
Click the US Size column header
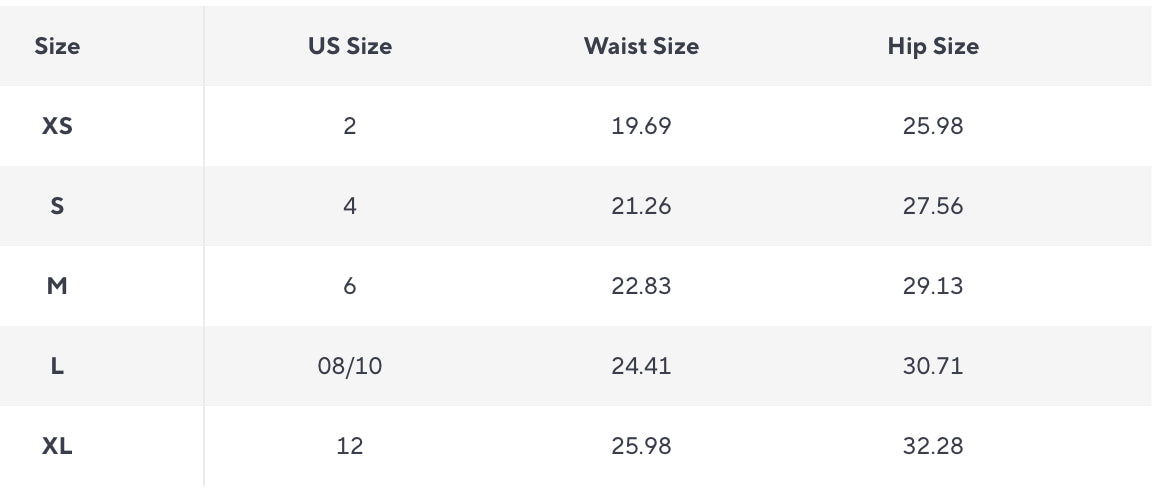349,46
